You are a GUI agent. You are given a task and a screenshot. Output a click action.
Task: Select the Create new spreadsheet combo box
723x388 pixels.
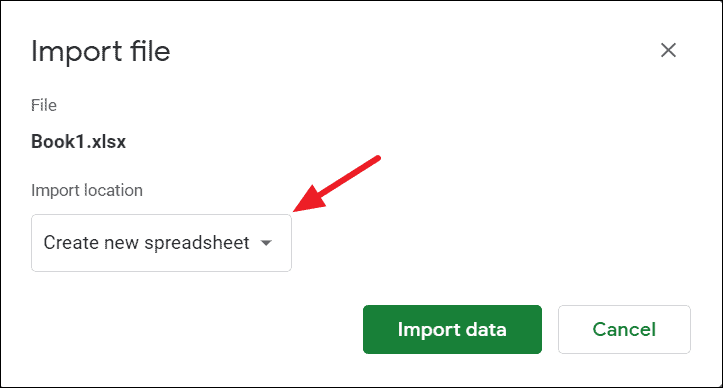[161, 243]
